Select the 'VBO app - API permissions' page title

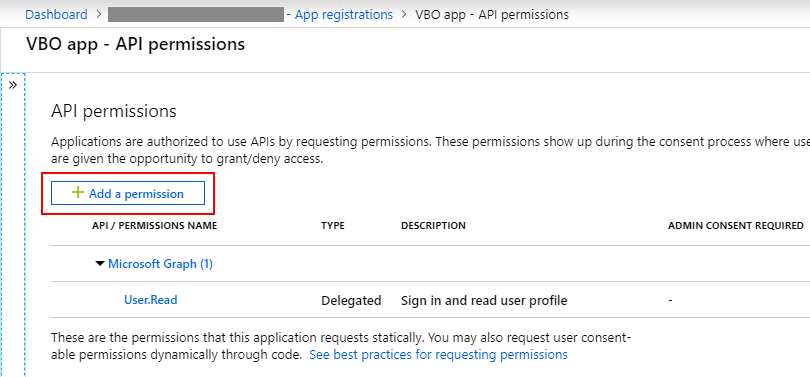(x=135, y=44)
